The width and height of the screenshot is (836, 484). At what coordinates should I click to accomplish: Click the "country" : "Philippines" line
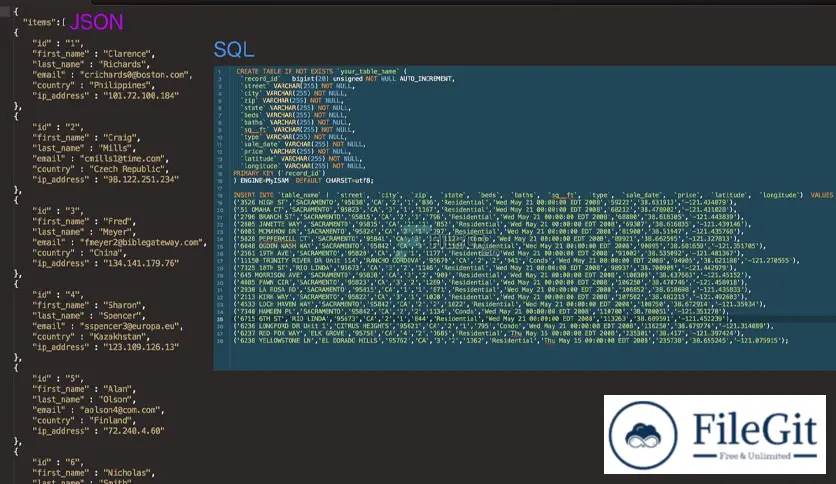click(93, 85)
